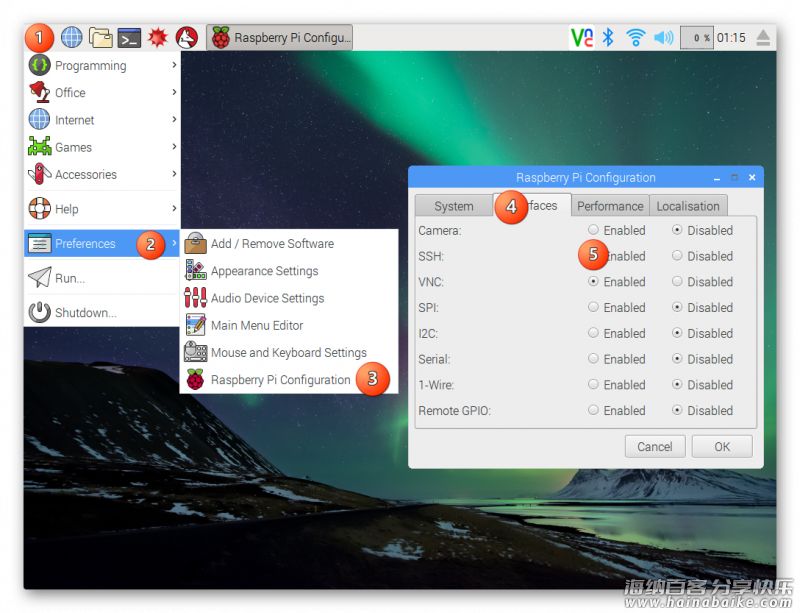The height and width of the screenshot is (613, 800).
Task: Select Disabled for Camera
Action: click(677, 230)
